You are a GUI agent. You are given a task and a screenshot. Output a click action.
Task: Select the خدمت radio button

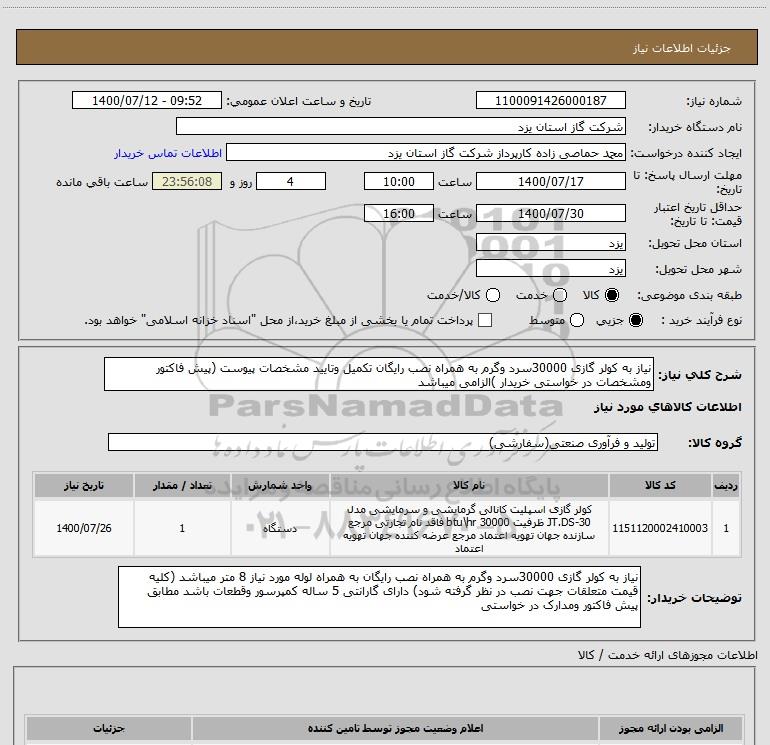coord(560,295)
